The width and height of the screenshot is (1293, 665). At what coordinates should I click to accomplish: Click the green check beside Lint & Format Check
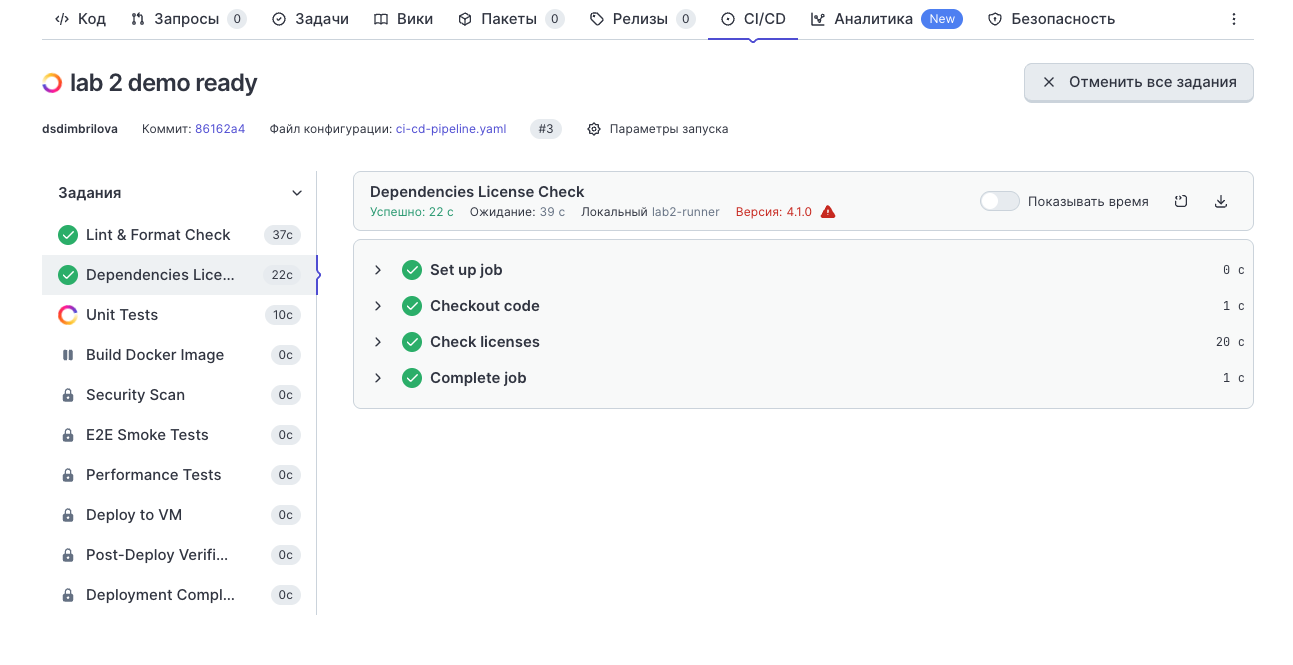click(68, 235)
